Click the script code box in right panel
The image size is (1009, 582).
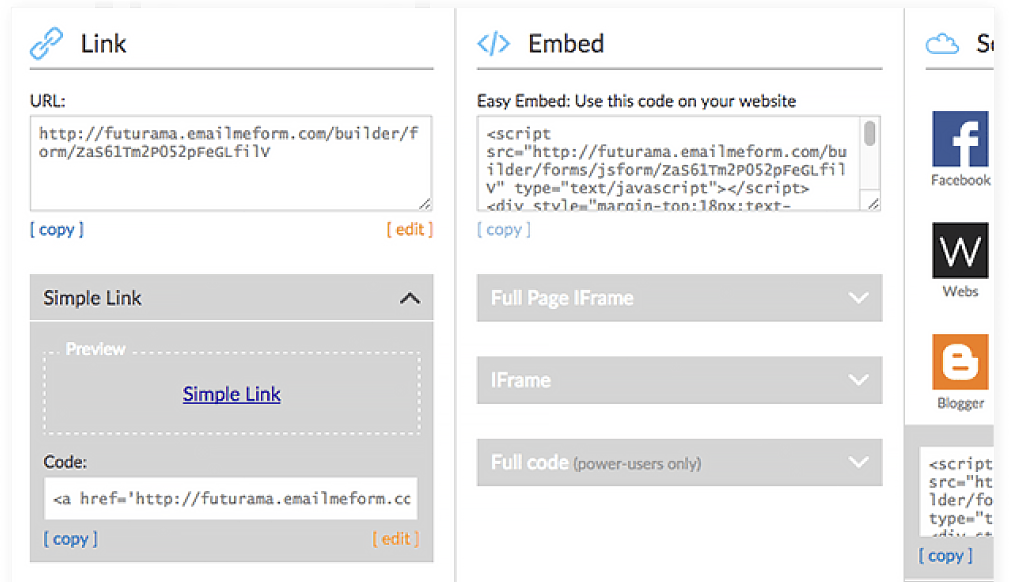(956, 493)
